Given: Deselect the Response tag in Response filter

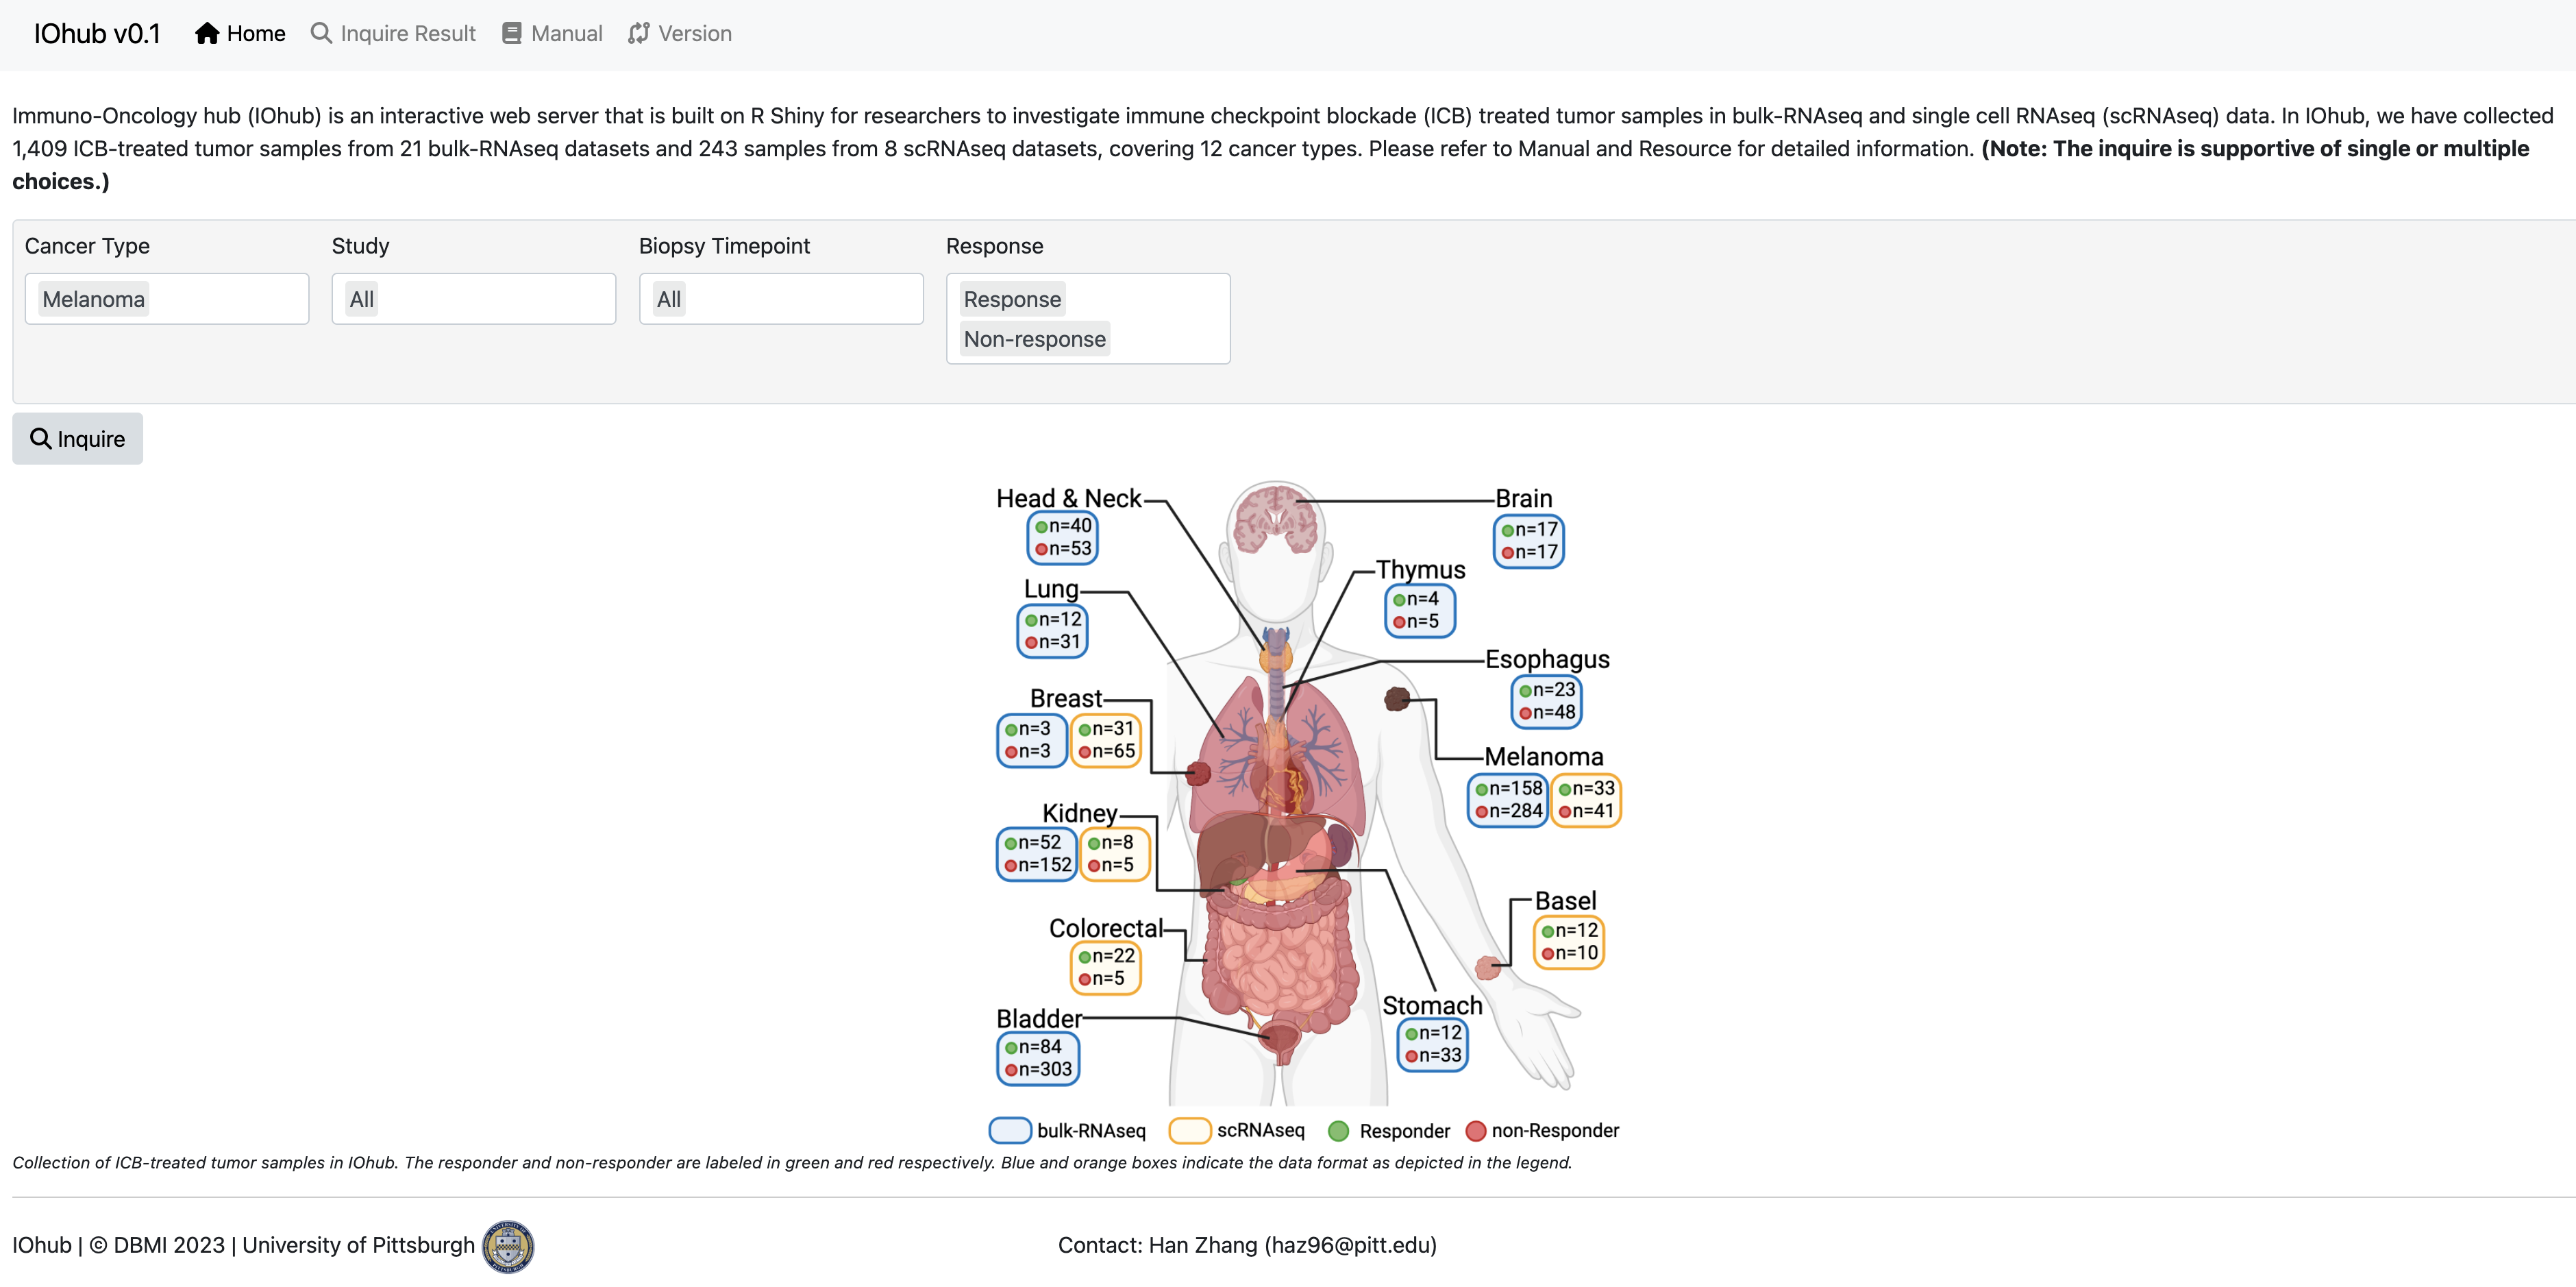Looking at the screenshot, I should pos(1012,298).
